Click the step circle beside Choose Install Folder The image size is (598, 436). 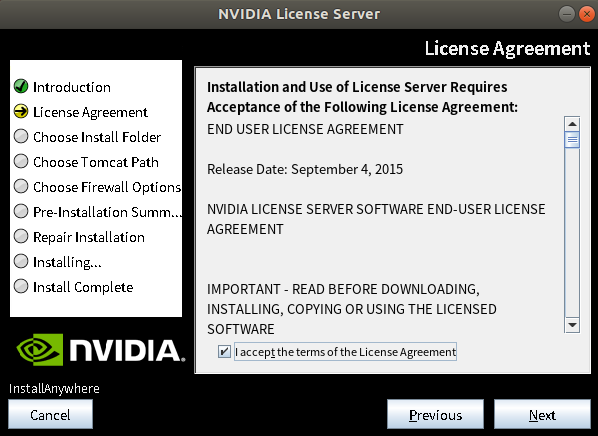(21, 136)
